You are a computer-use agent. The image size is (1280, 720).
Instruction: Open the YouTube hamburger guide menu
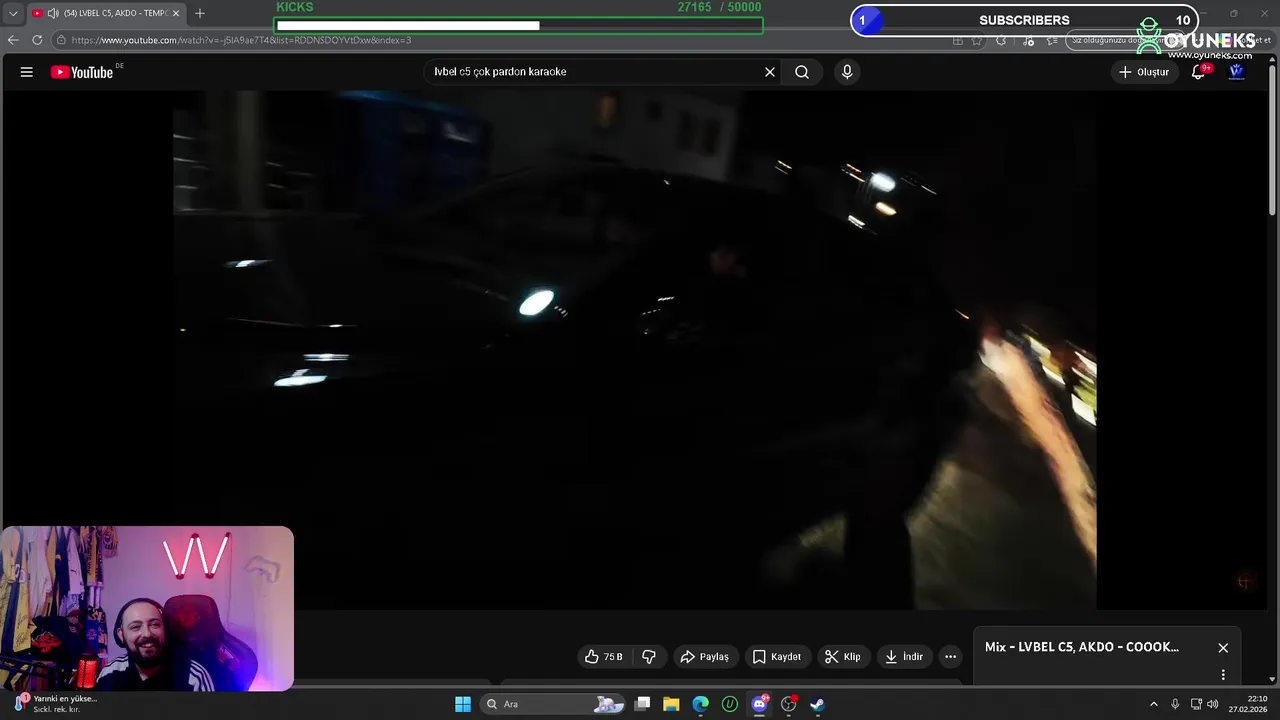27,72
